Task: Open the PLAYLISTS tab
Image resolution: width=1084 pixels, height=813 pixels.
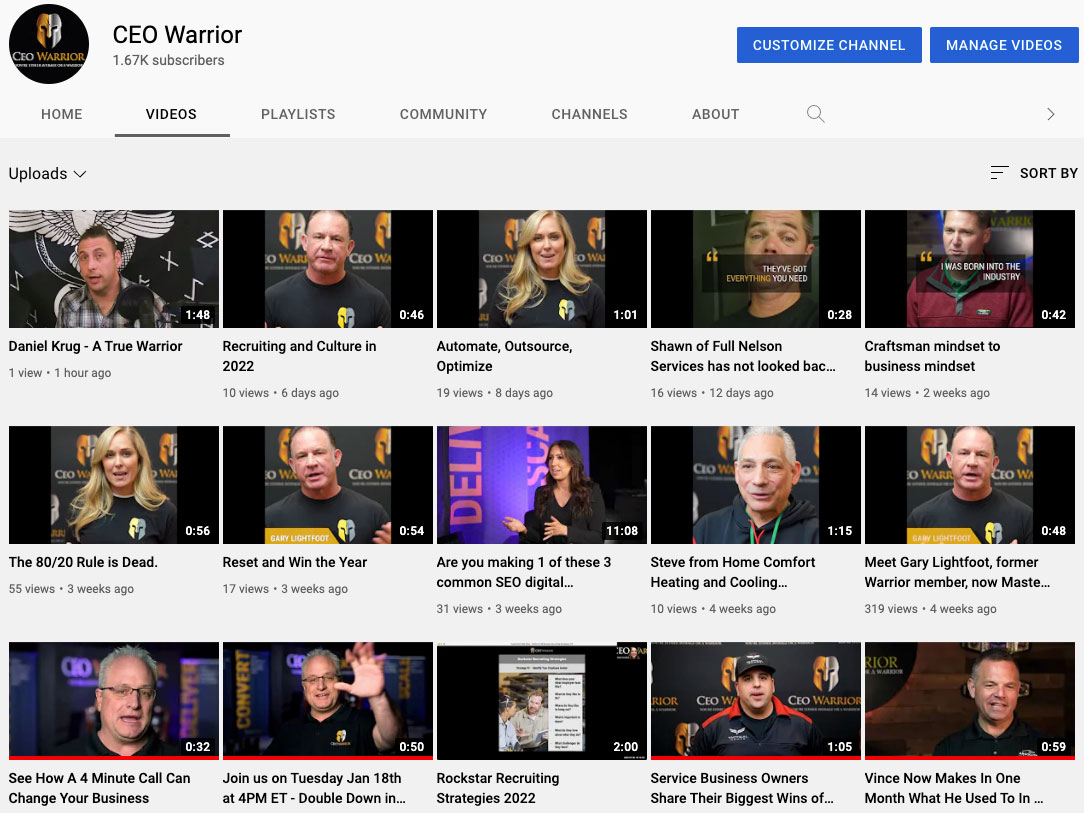Action: point(298,114)
